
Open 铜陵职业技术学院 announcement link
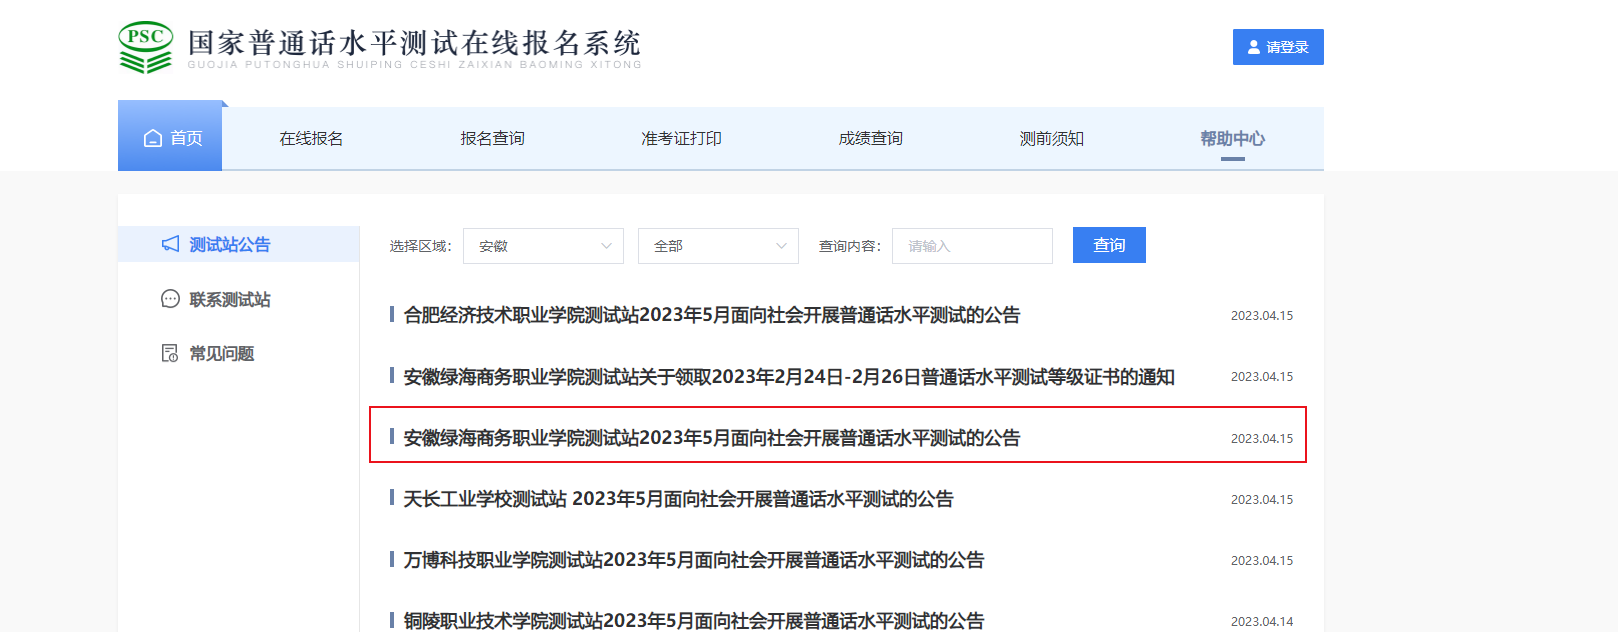point(693,620)
